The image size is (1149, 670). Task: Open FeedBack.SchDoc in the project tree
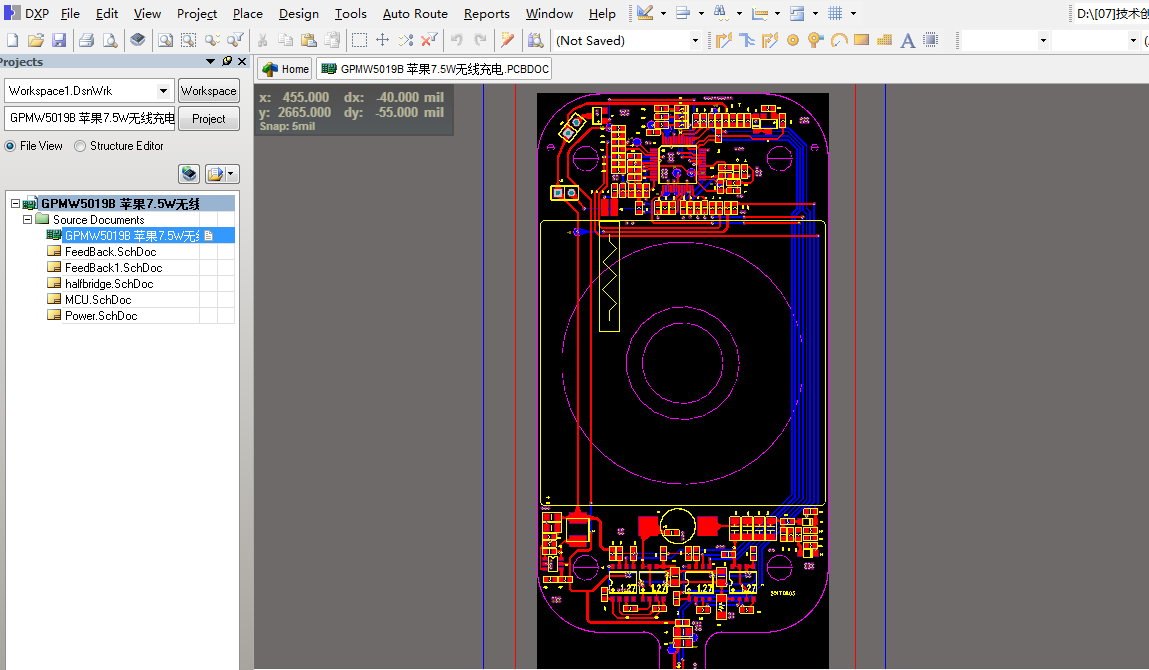click(110, 251)
